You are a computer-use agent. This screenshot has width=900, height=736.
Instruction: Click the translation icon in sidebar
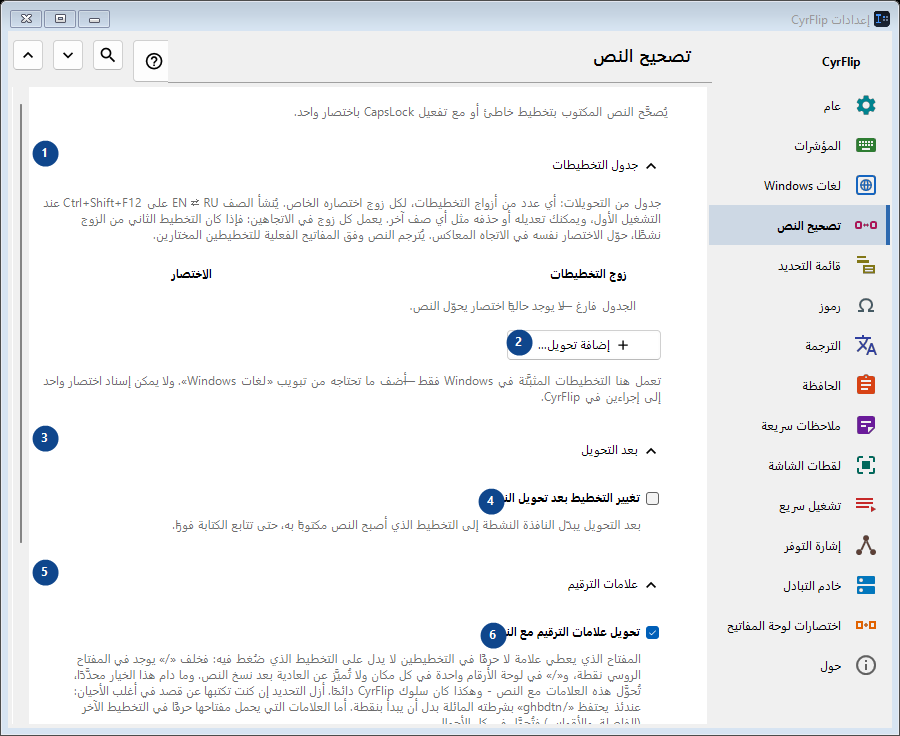pyautogui.click(x=866, y=345)
